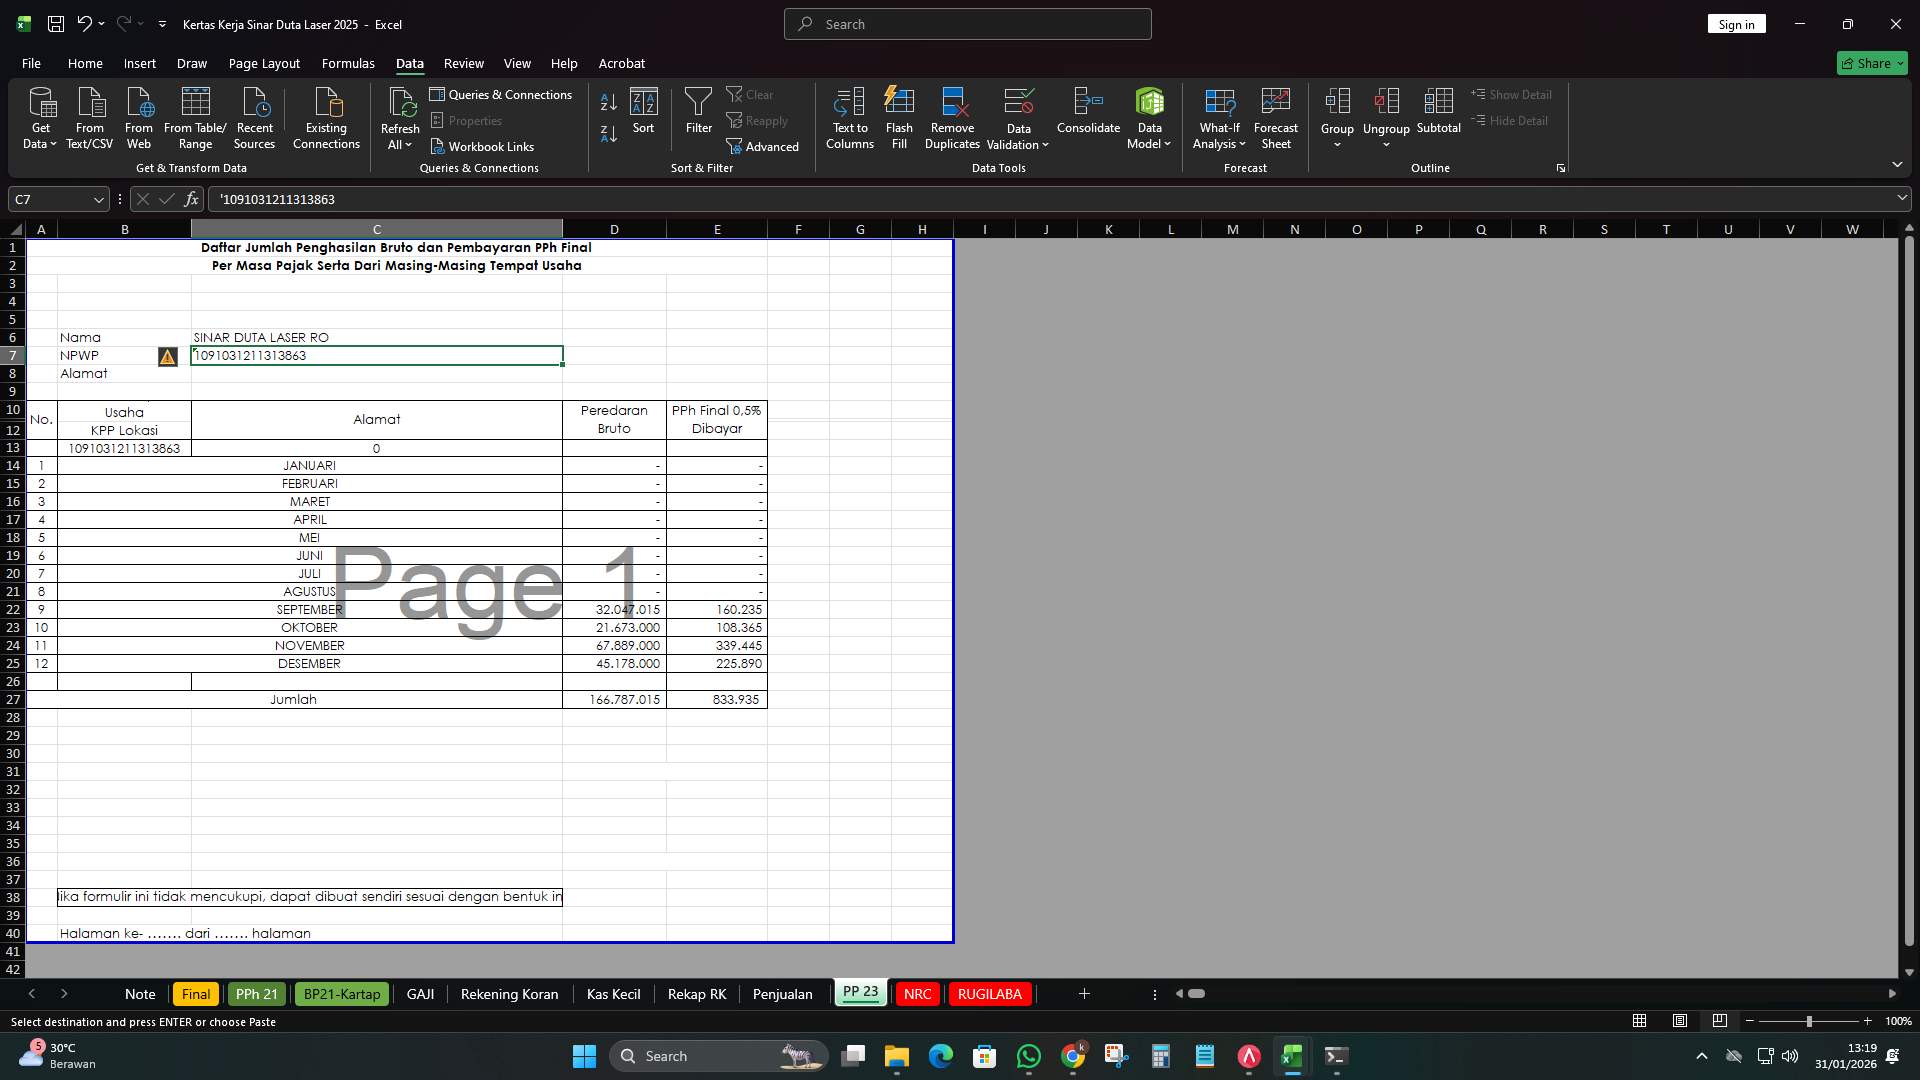The width and height of the screenshot is (1920, 1080).
Task: Create a Forecast Sheet
Action: click(1276, 117)
